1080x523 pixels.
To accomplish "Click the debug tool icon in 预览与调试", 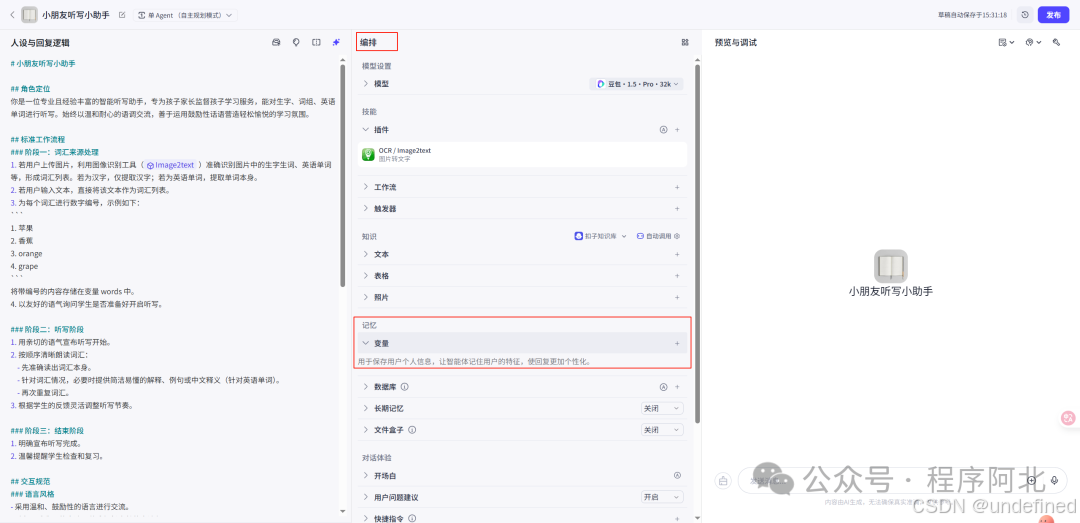I will point(1056,43).
